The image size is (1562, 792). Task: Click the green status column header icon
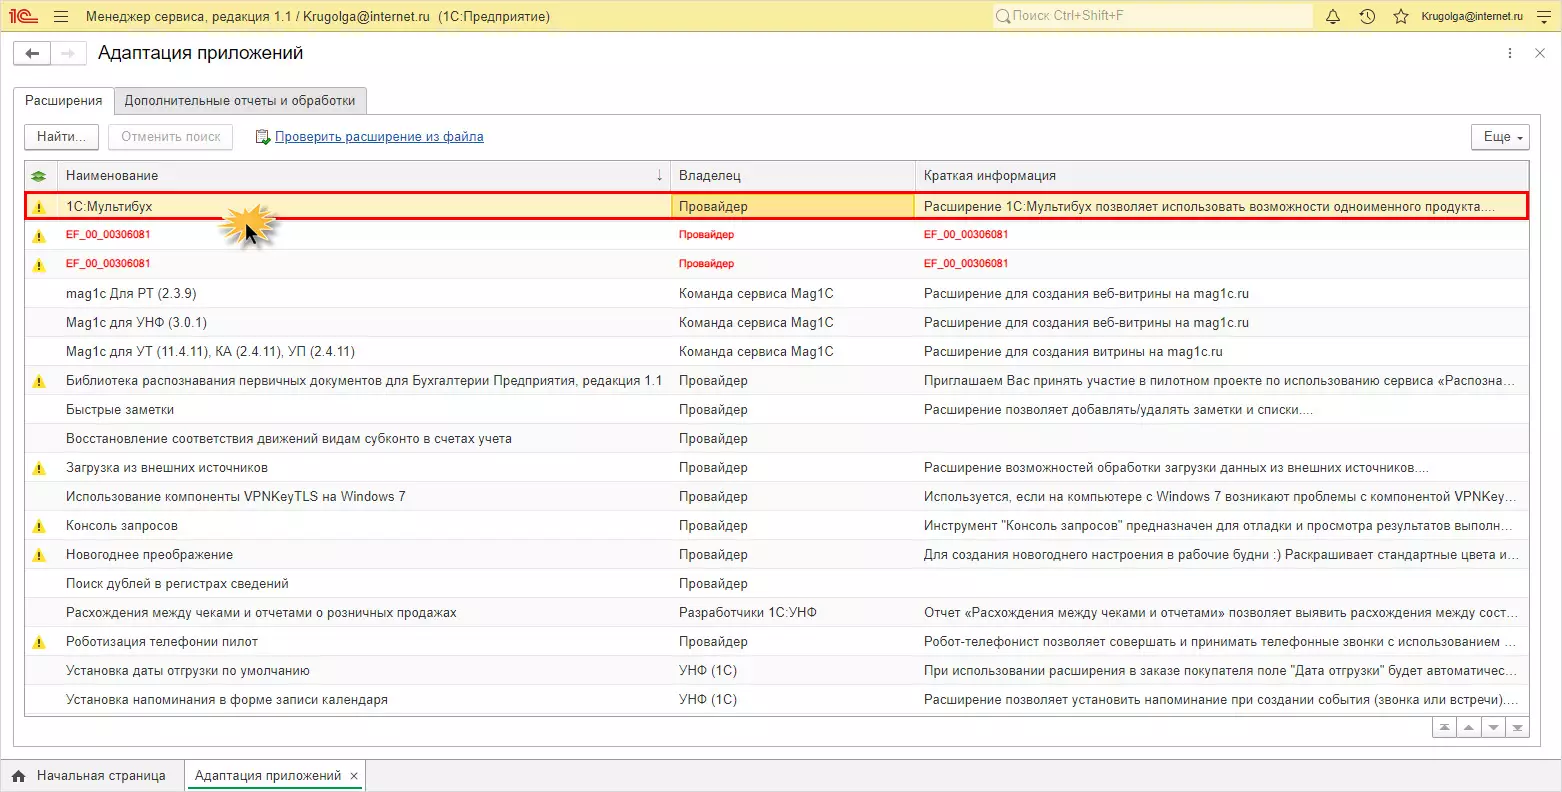(39, 176)
